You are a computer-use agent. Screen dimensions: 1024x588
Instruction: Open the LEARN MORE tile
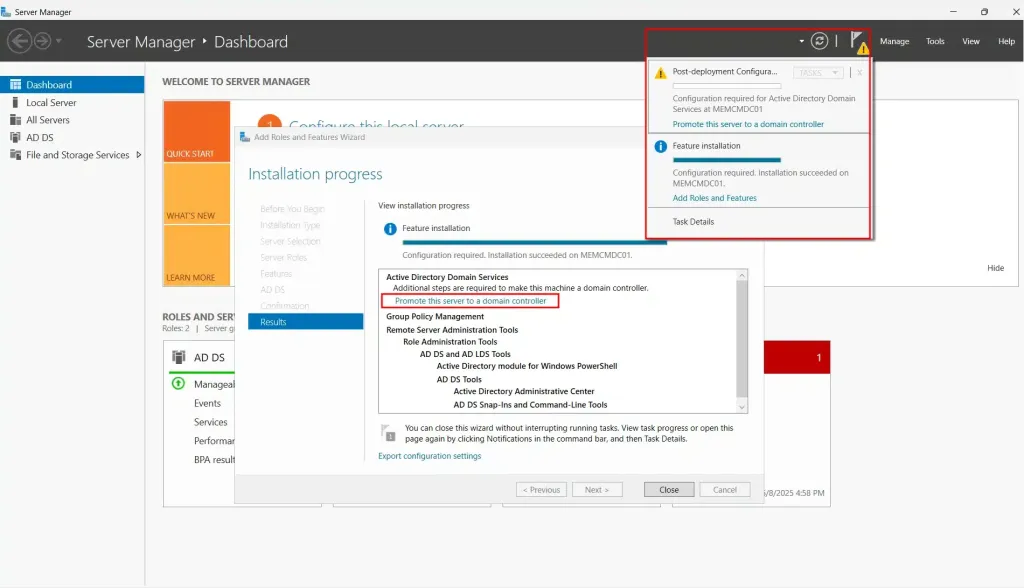pyautogui.click(x=197, y=255)
